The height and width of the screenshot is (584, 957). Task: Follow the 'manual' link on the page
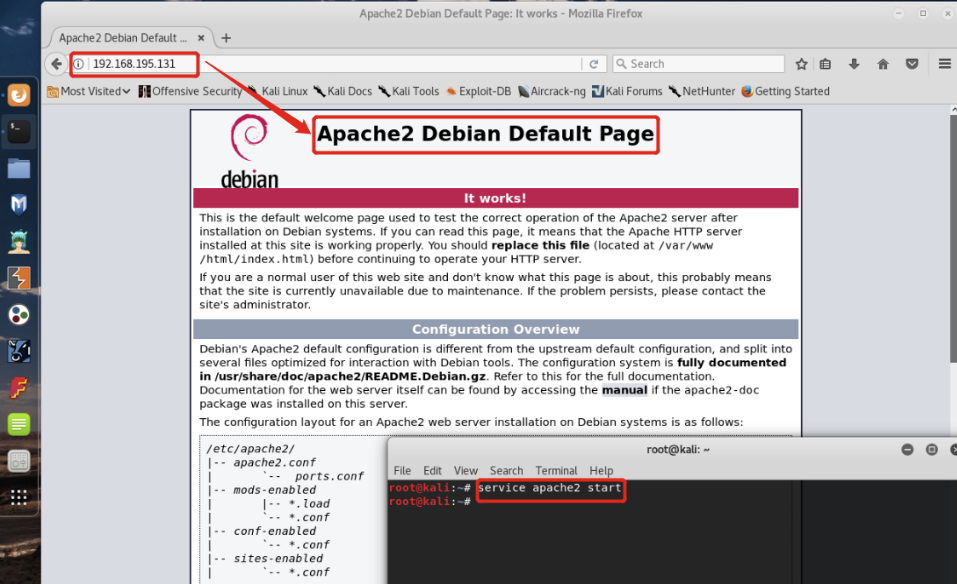tap(624, 390)
